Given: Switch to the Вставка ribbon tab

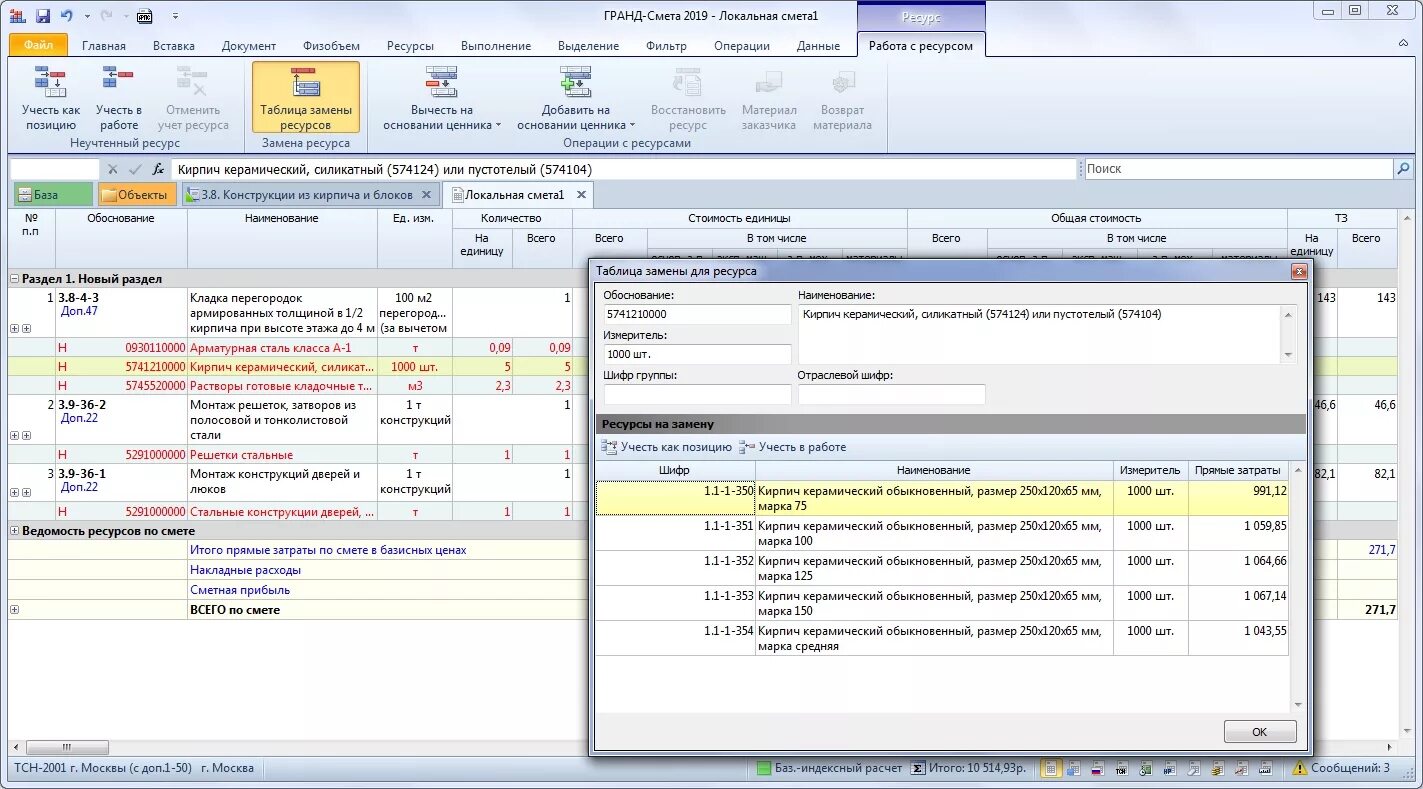Looking at the screenshot, I should point(174,46).
